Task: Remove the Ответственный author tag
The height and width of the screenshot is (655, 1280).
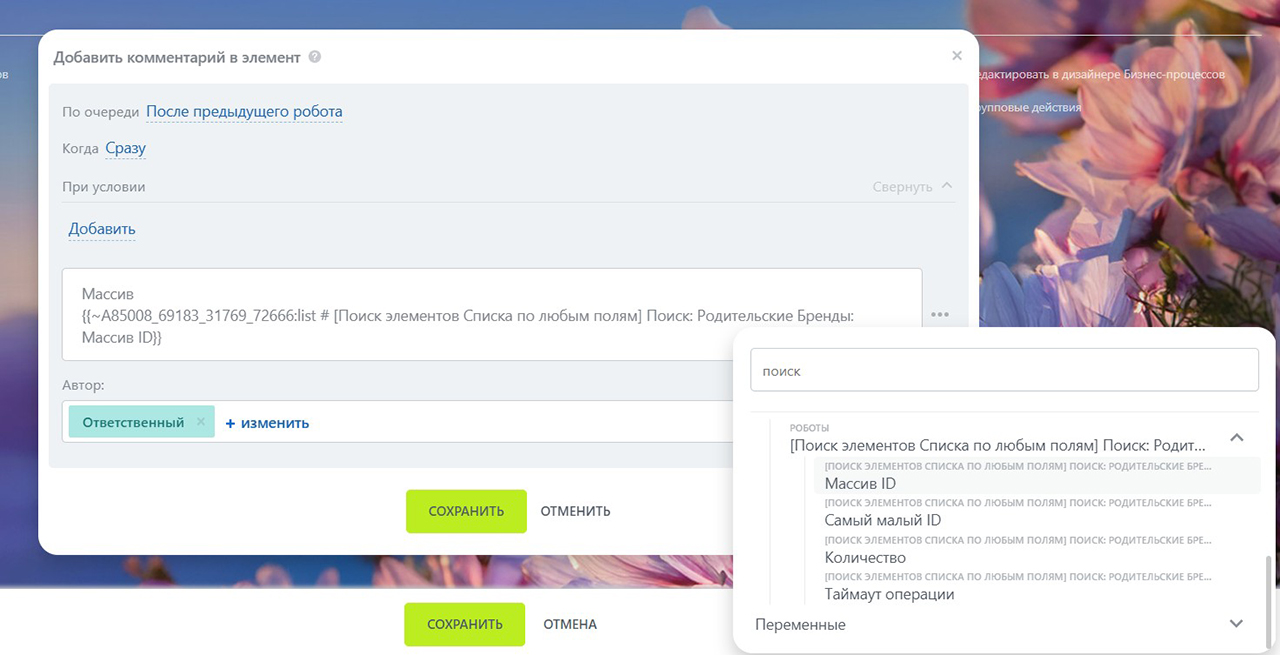Action: (201, 422)
